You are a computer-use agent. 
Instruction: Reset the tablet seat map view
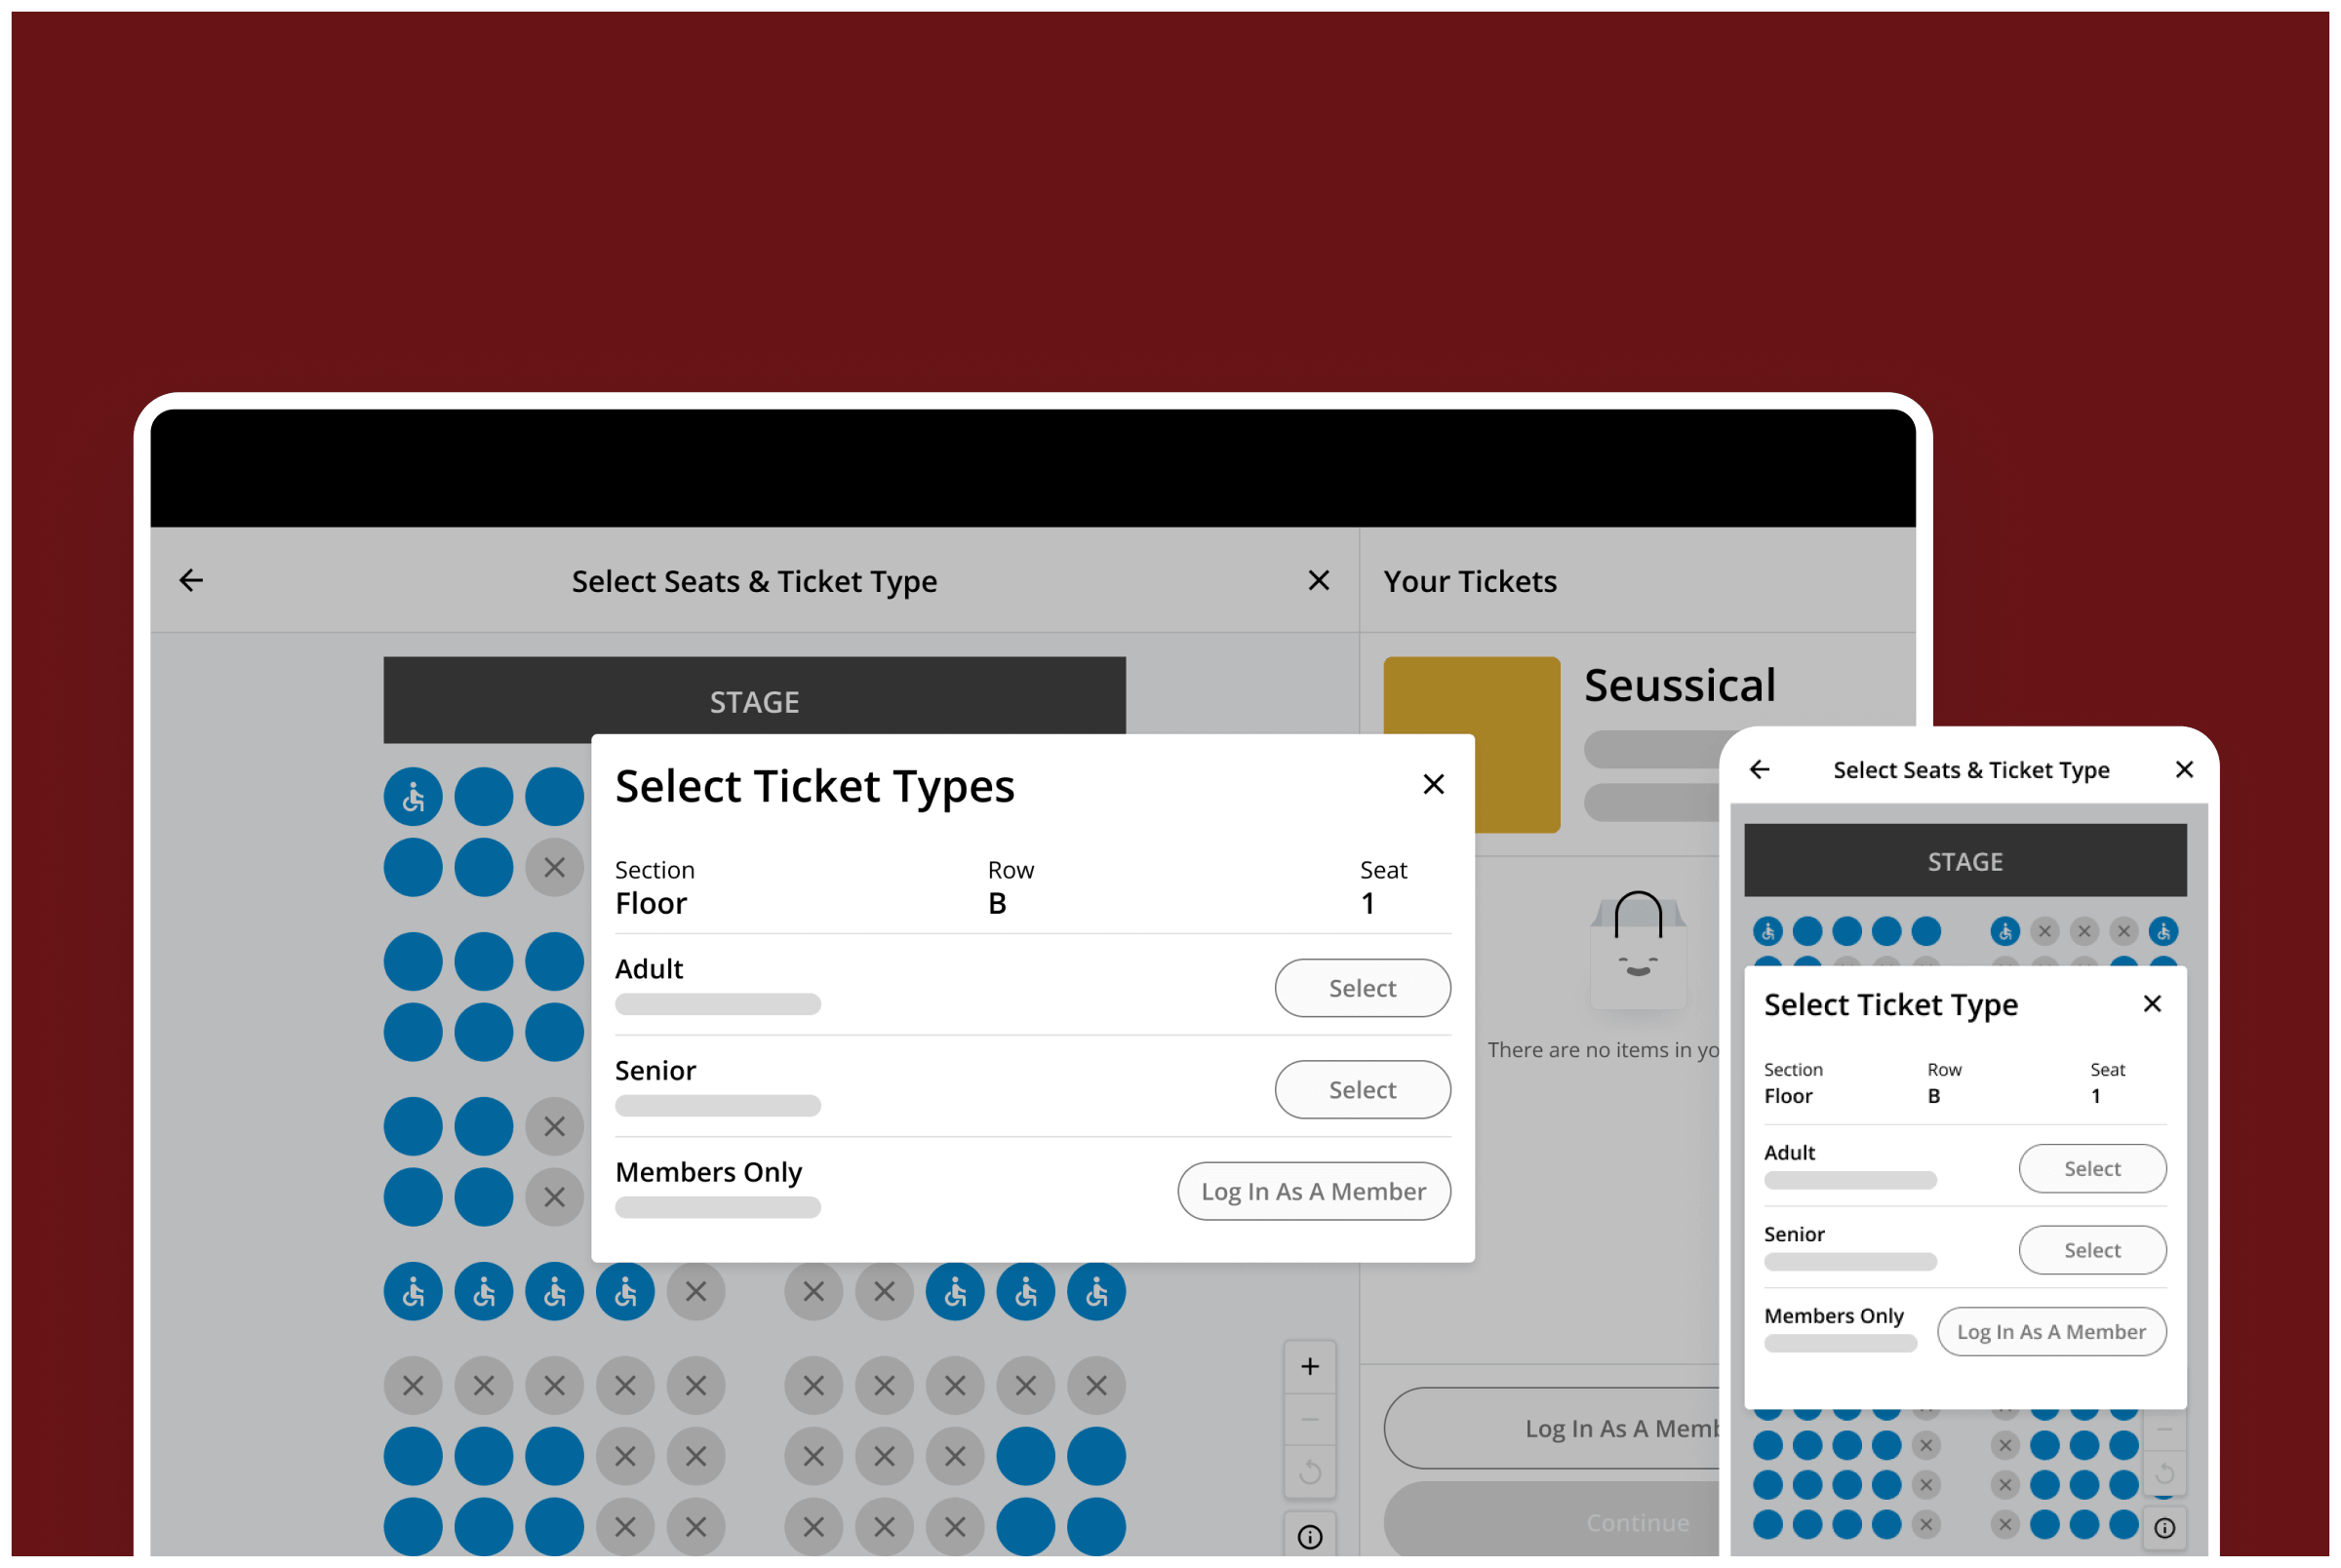pos(1309,1471)
